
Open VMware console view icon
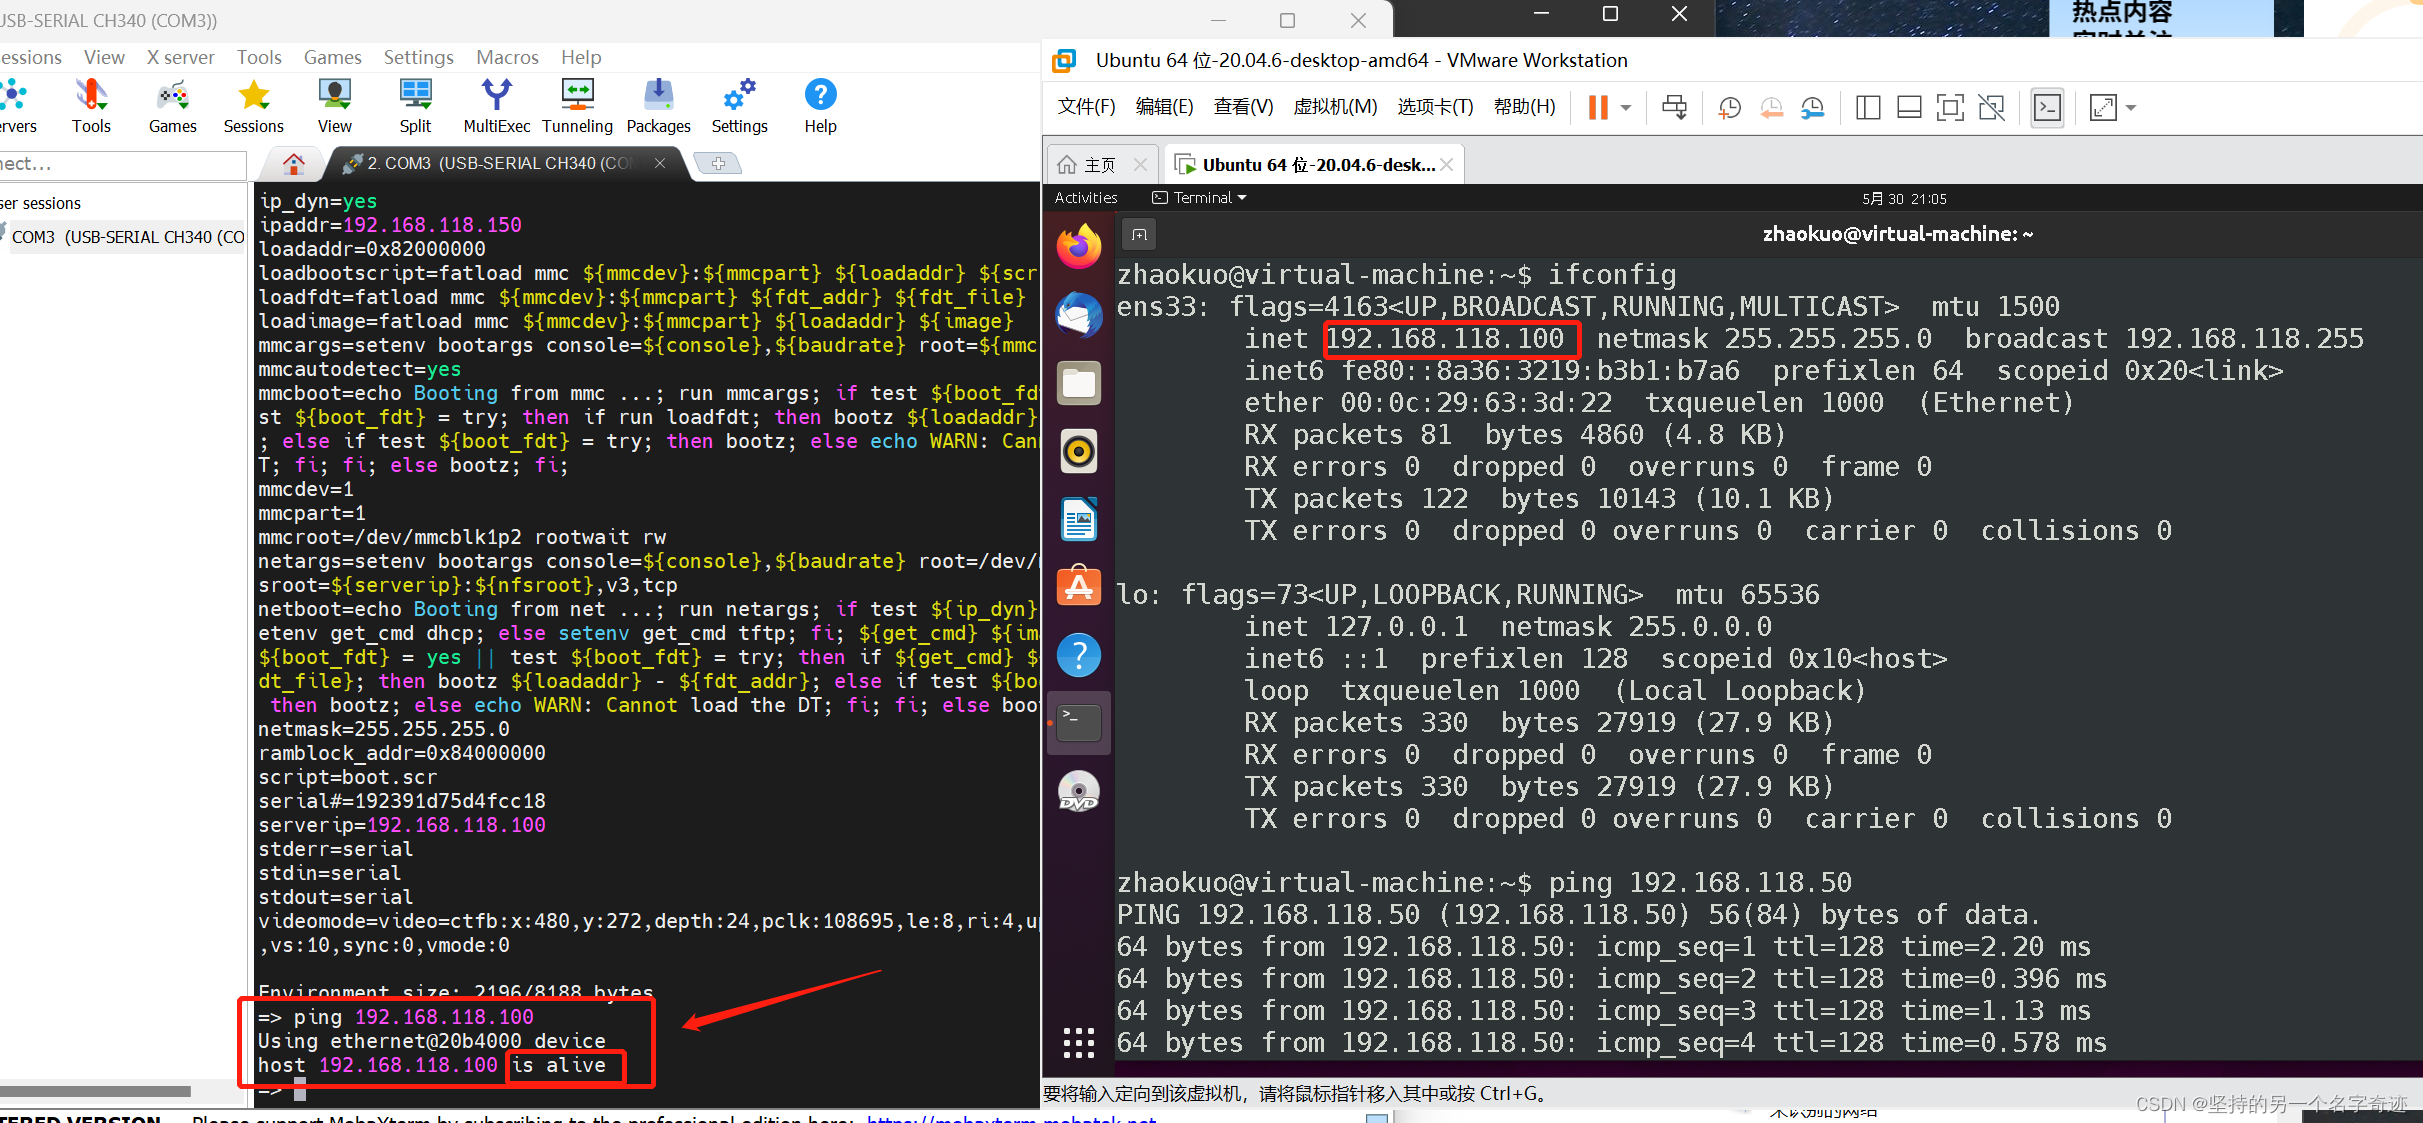pos(2047,107)
